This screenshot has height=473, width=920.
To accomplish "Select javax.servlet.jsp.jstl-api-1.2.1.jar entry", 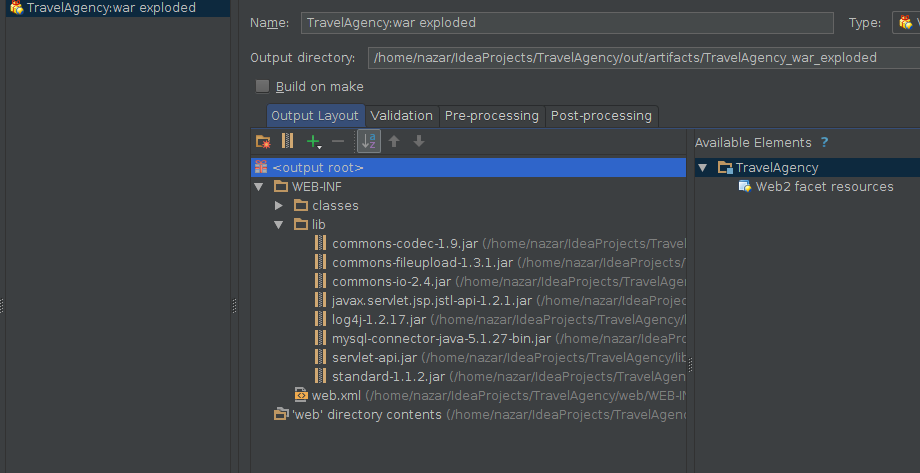I will pos(432,300).
